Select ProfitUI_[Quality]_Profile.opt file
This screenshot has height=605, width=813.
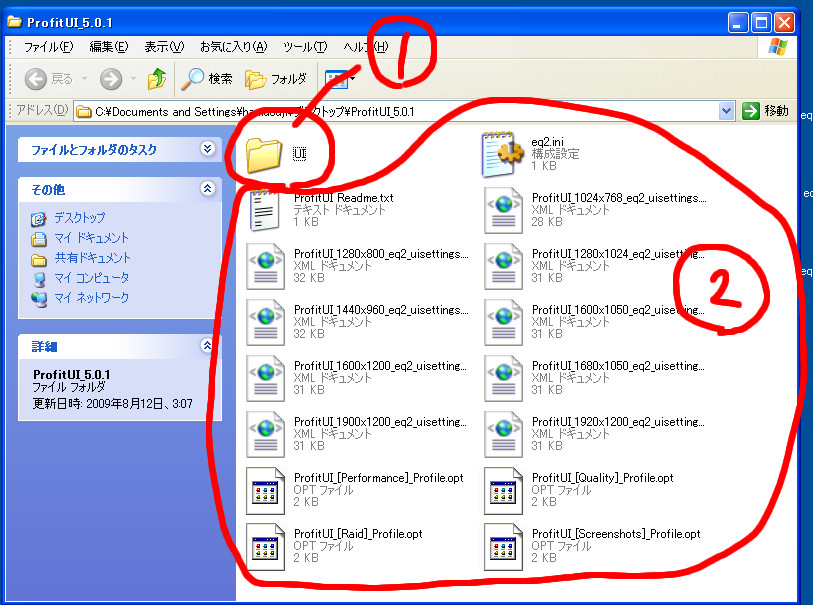click(579, 490)
